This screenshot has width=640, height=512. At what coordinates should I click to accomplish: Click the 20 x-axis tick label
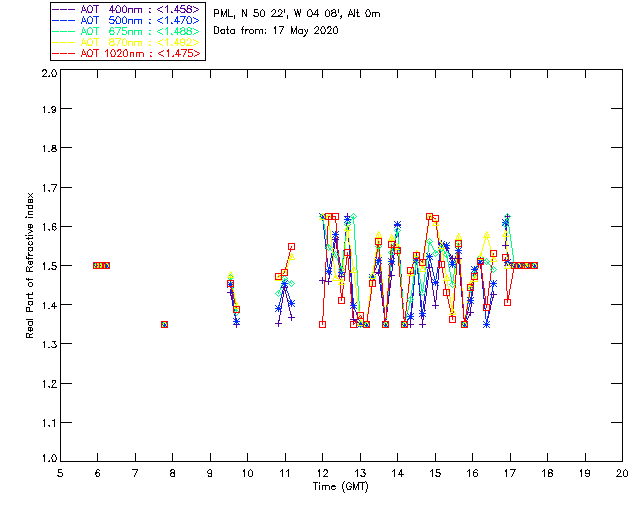tap(622, 473)
